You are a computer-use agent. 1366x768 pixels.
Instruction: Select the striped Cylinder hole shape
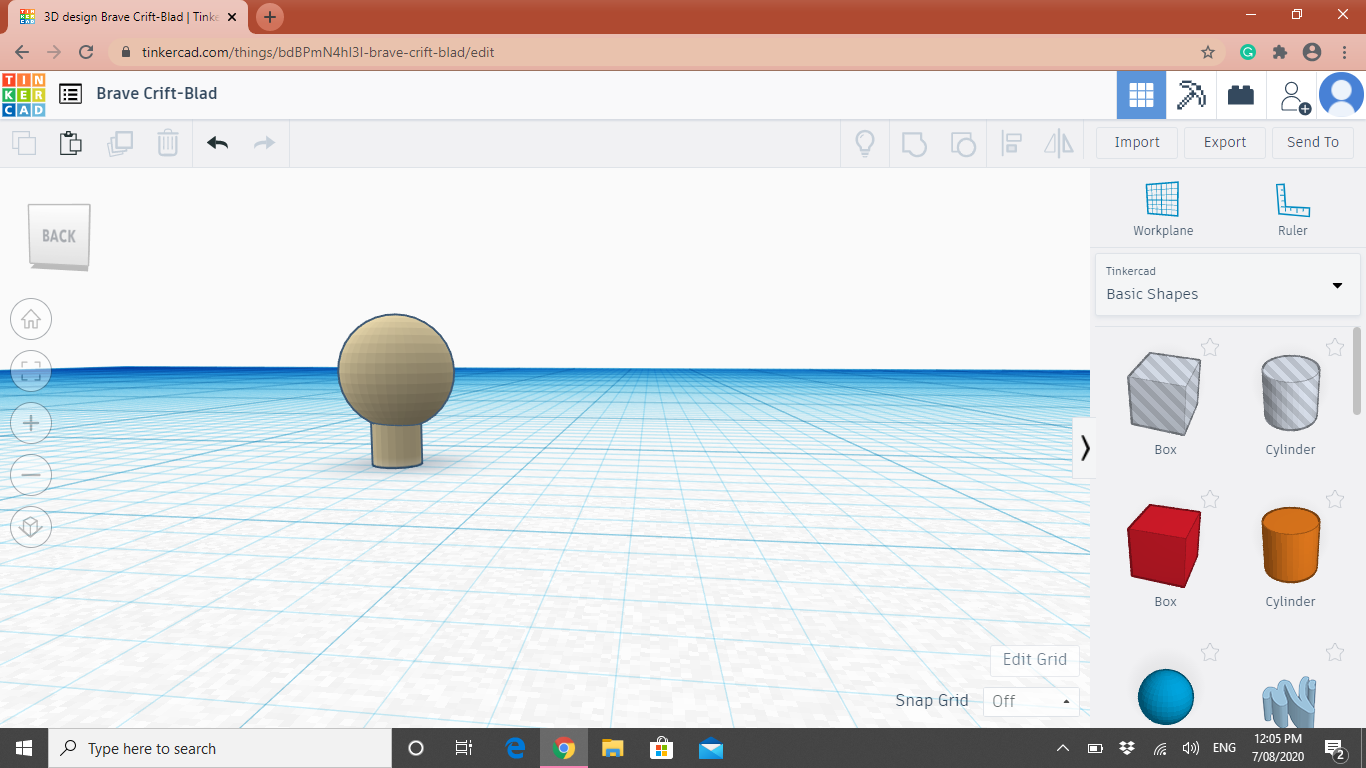point(1290,392)
